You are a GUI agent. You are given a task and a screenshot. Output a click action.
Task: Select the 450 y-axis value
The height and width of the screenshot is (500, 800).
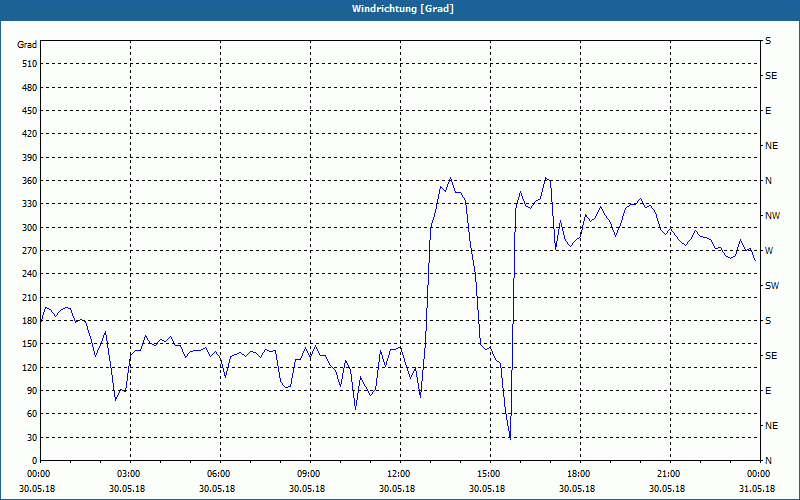30,111
